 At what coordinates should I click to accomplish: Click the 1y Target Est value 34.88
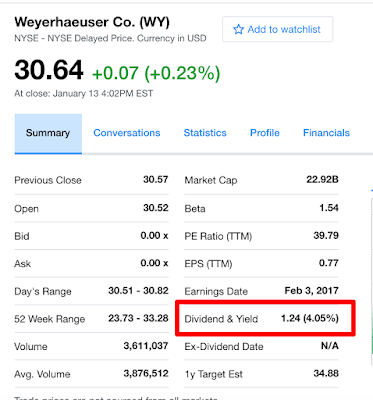(326, 373)
